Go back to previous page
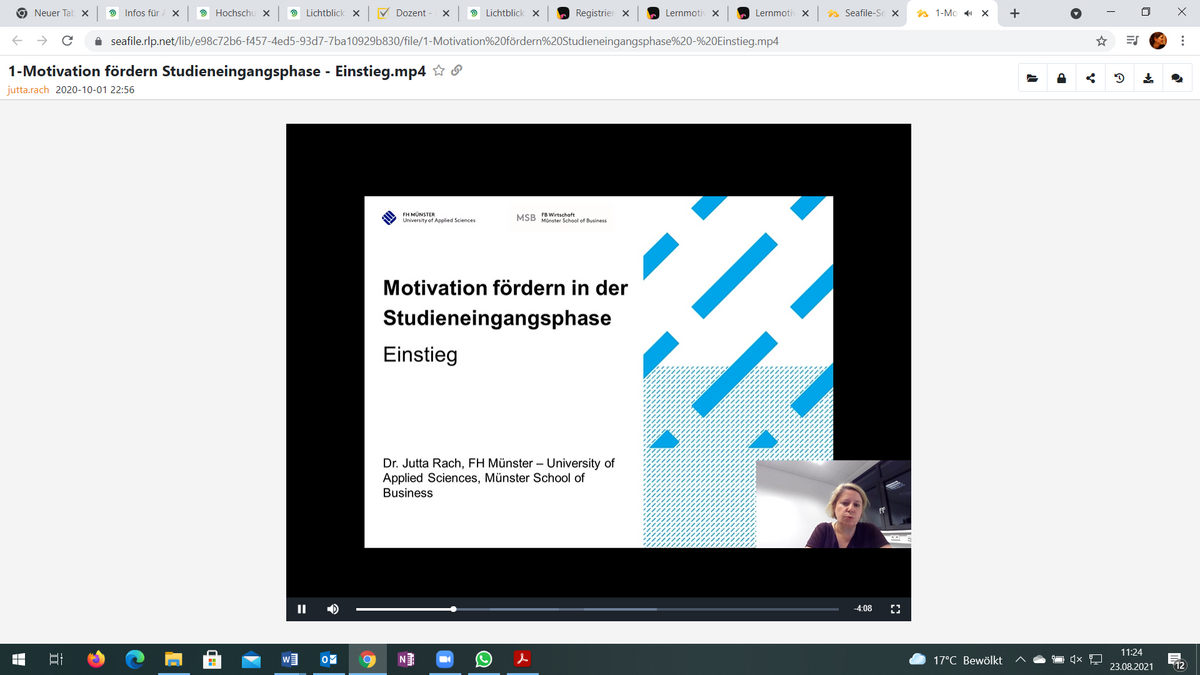This screenshot has height=675, width=1200. coord(17,42)
